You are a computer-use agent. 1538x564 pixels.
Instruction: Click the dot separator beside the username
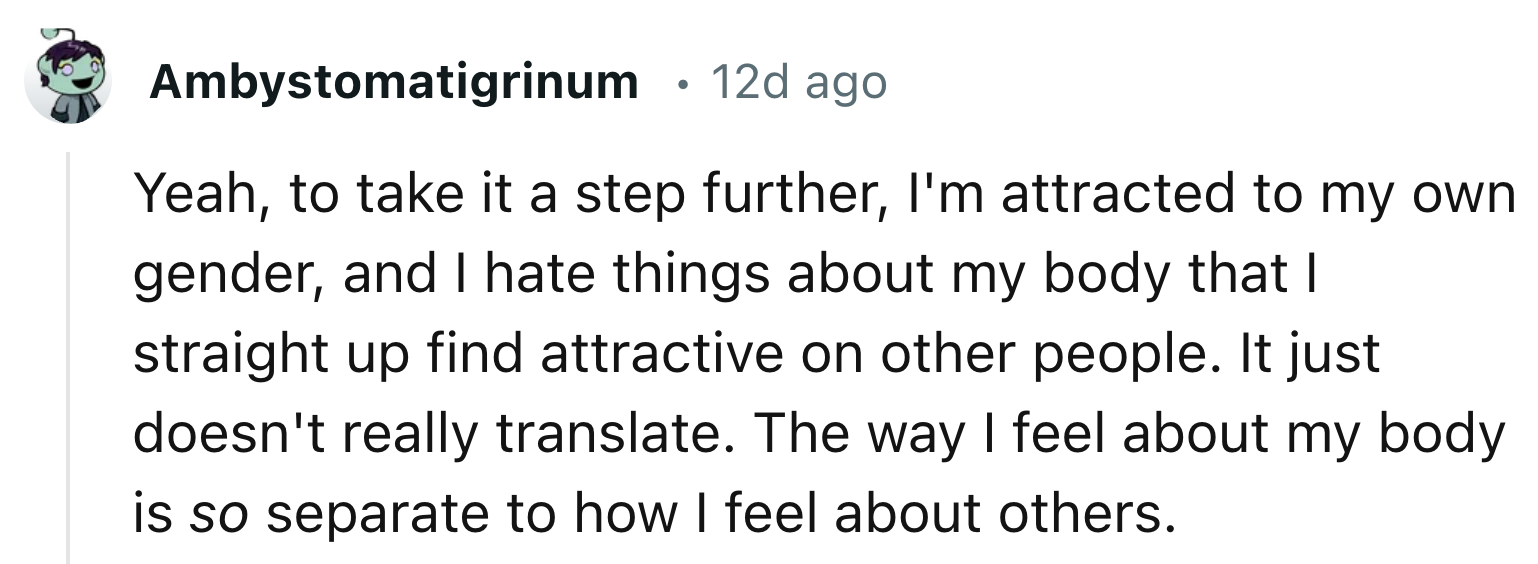(680, 82)
